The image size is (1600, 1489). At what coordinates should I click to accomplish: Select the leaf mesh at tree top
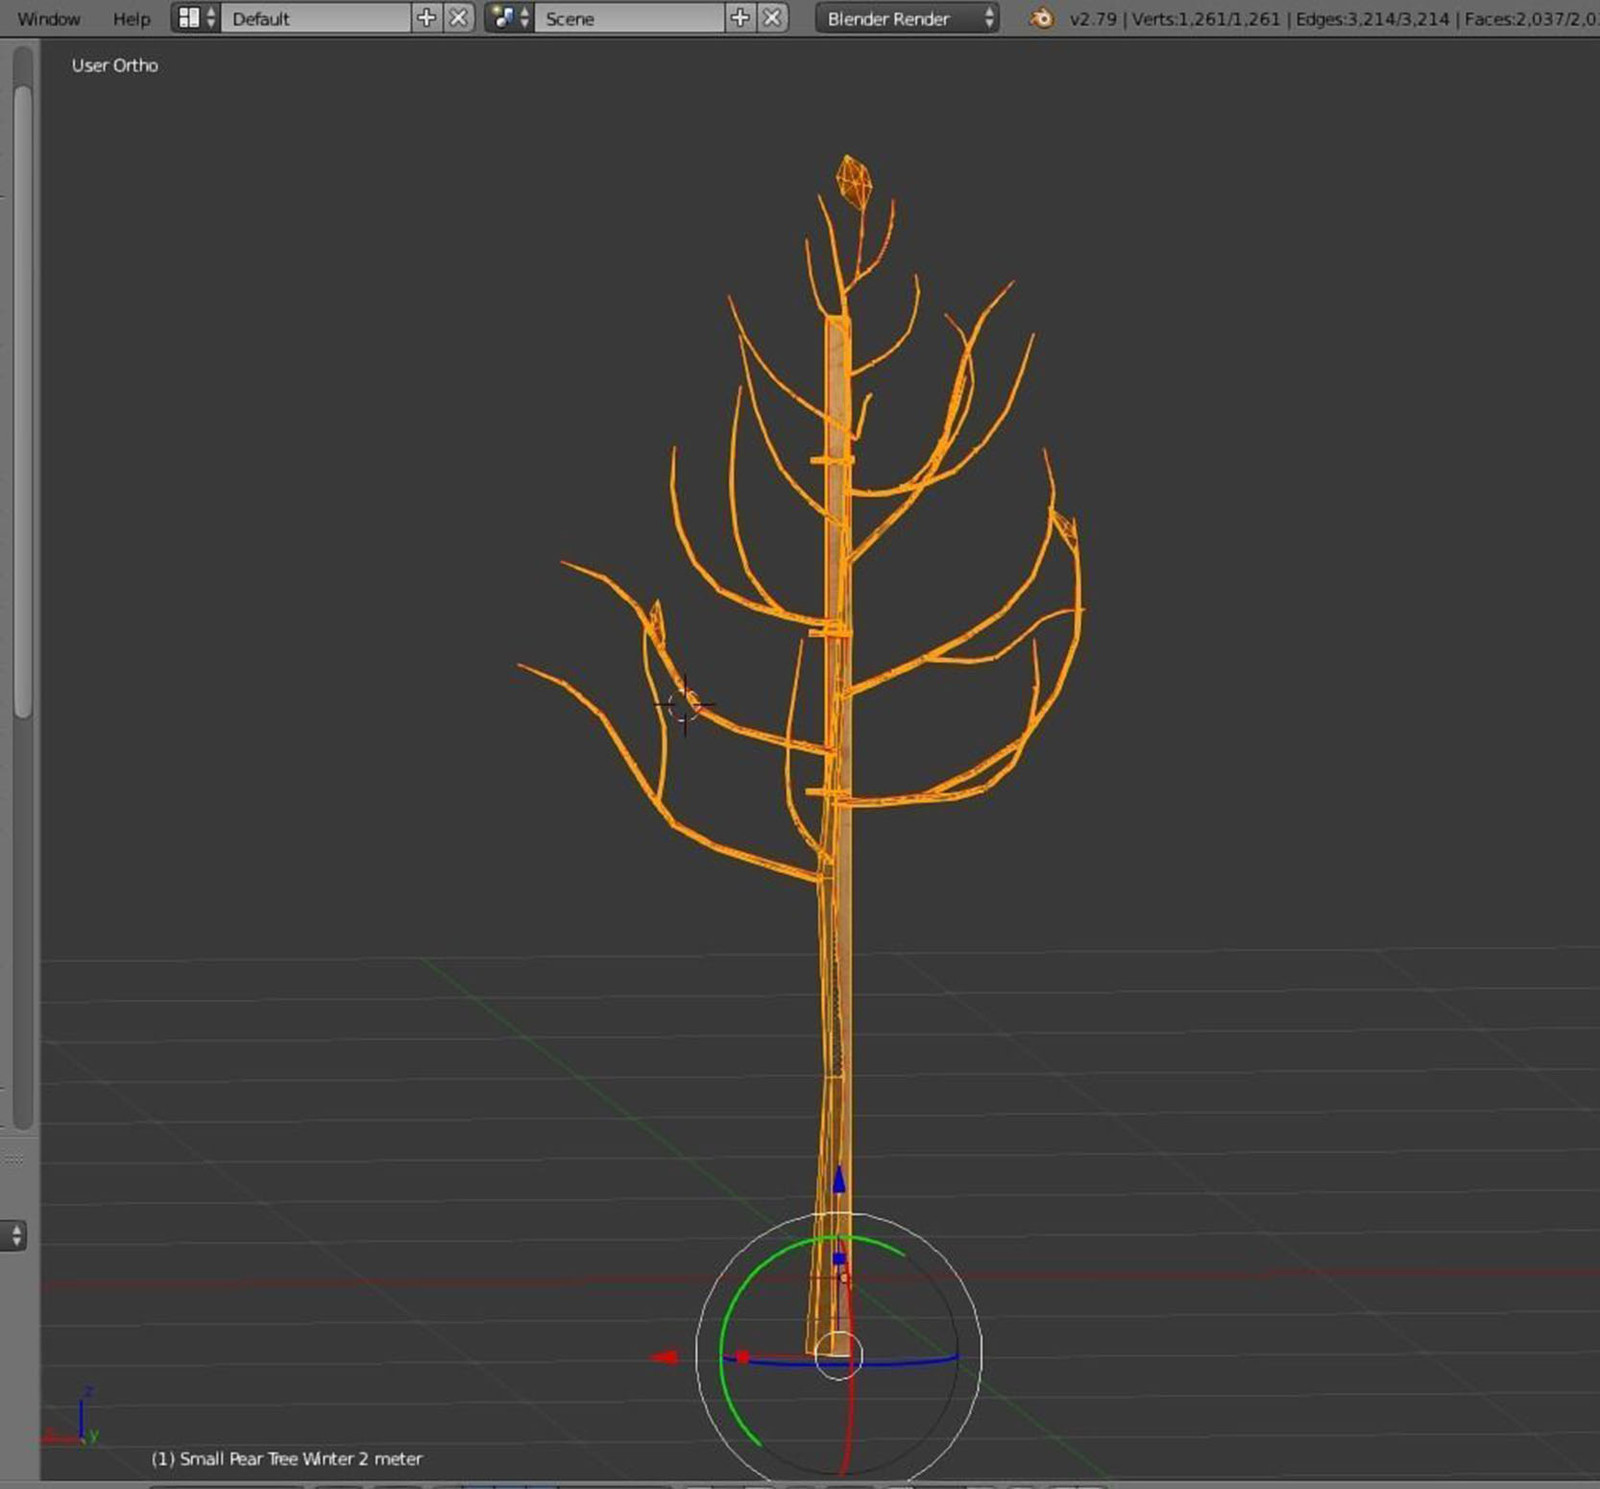click(x=853, y=182)
